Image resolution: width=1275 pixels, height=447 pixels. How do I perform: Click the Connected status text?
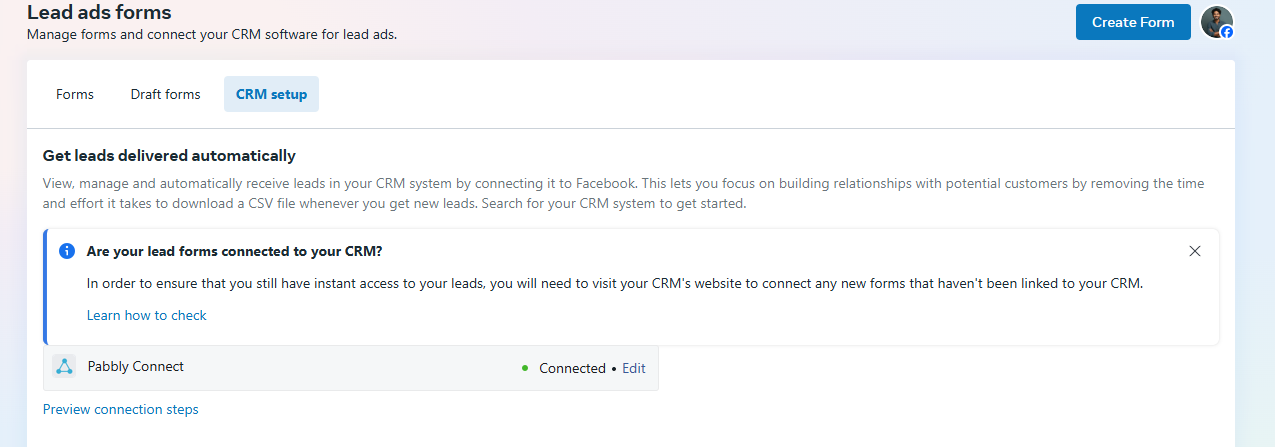[572, 368]
